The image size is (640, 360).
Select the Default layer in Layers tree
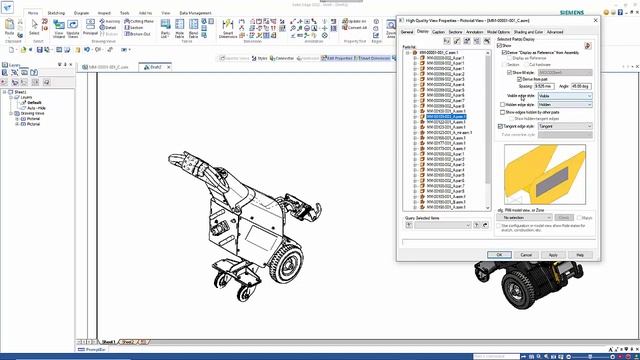click(34, 103)
